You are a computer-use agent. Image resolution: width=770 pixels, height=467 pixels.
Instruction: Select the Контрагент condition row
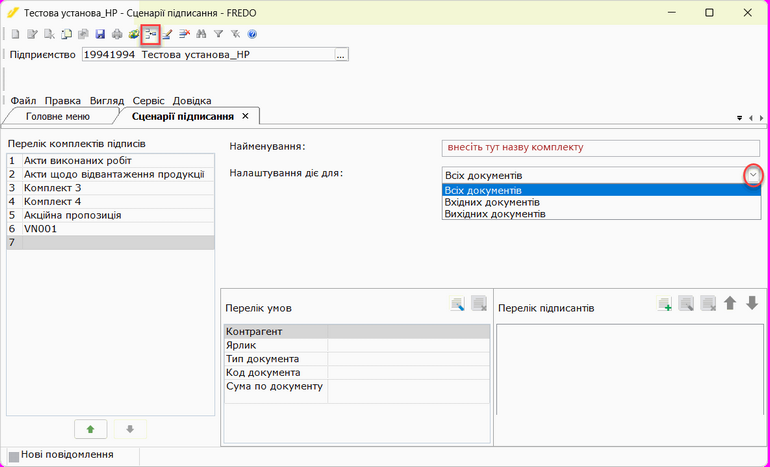pyautogui.click(x=357, y=331)
